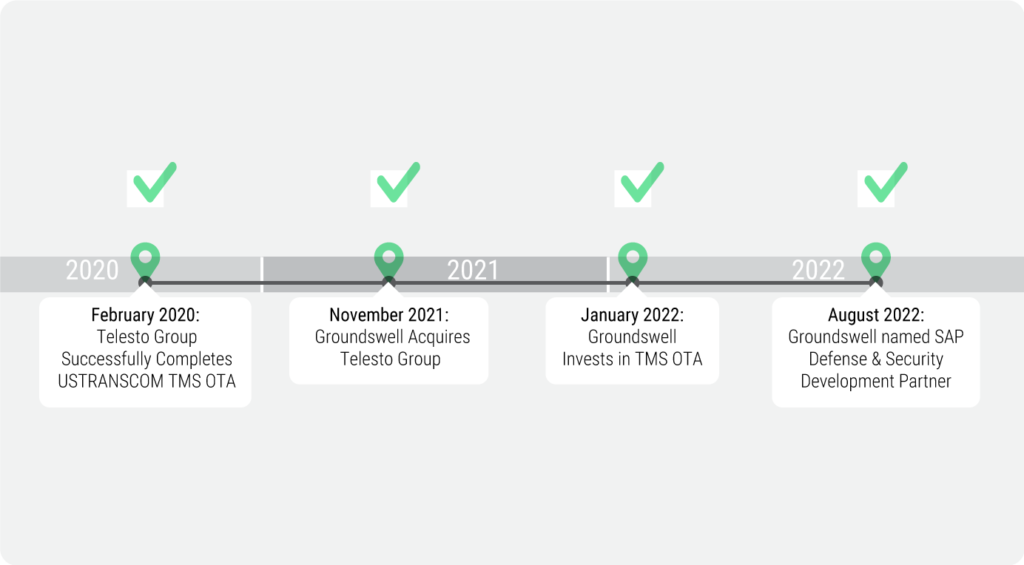Click the 2021 year label on timeline
Viewport: 1024px width, 565px height.
[x=473, y=270]
